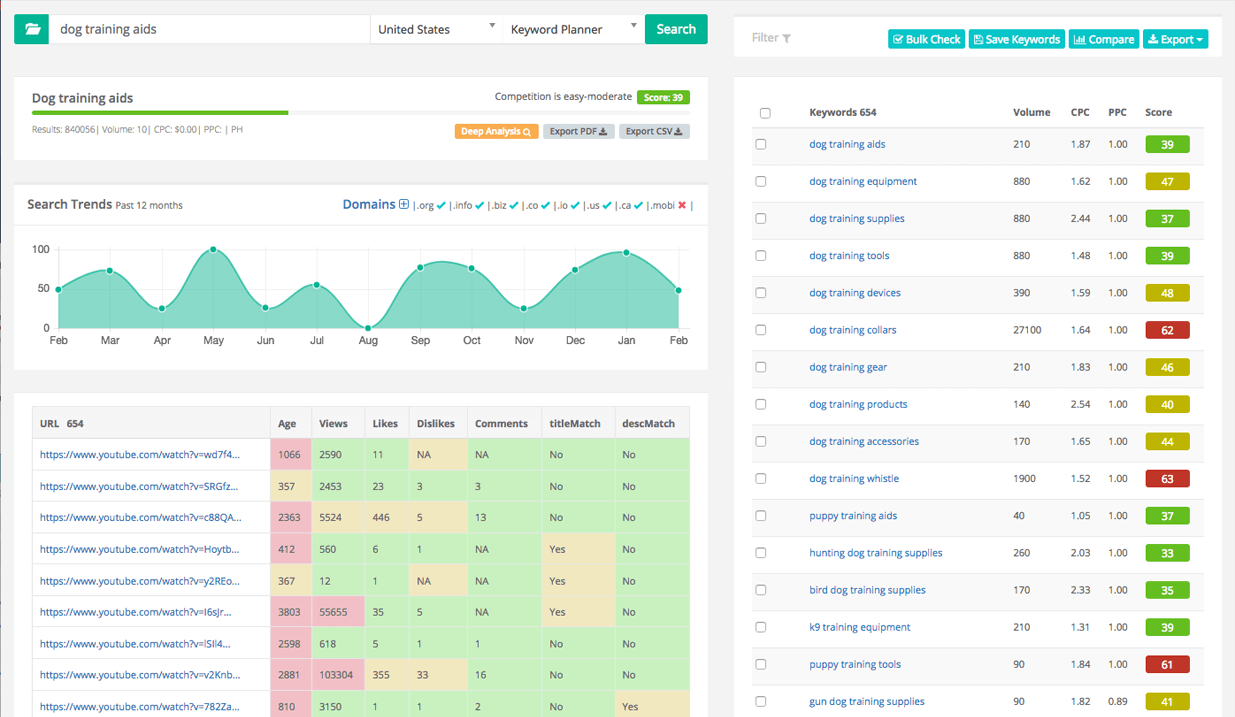Viewport: 1235px width, 717px height.
Task: Open the dog training supplies keyword link
Action: [857, 219]
